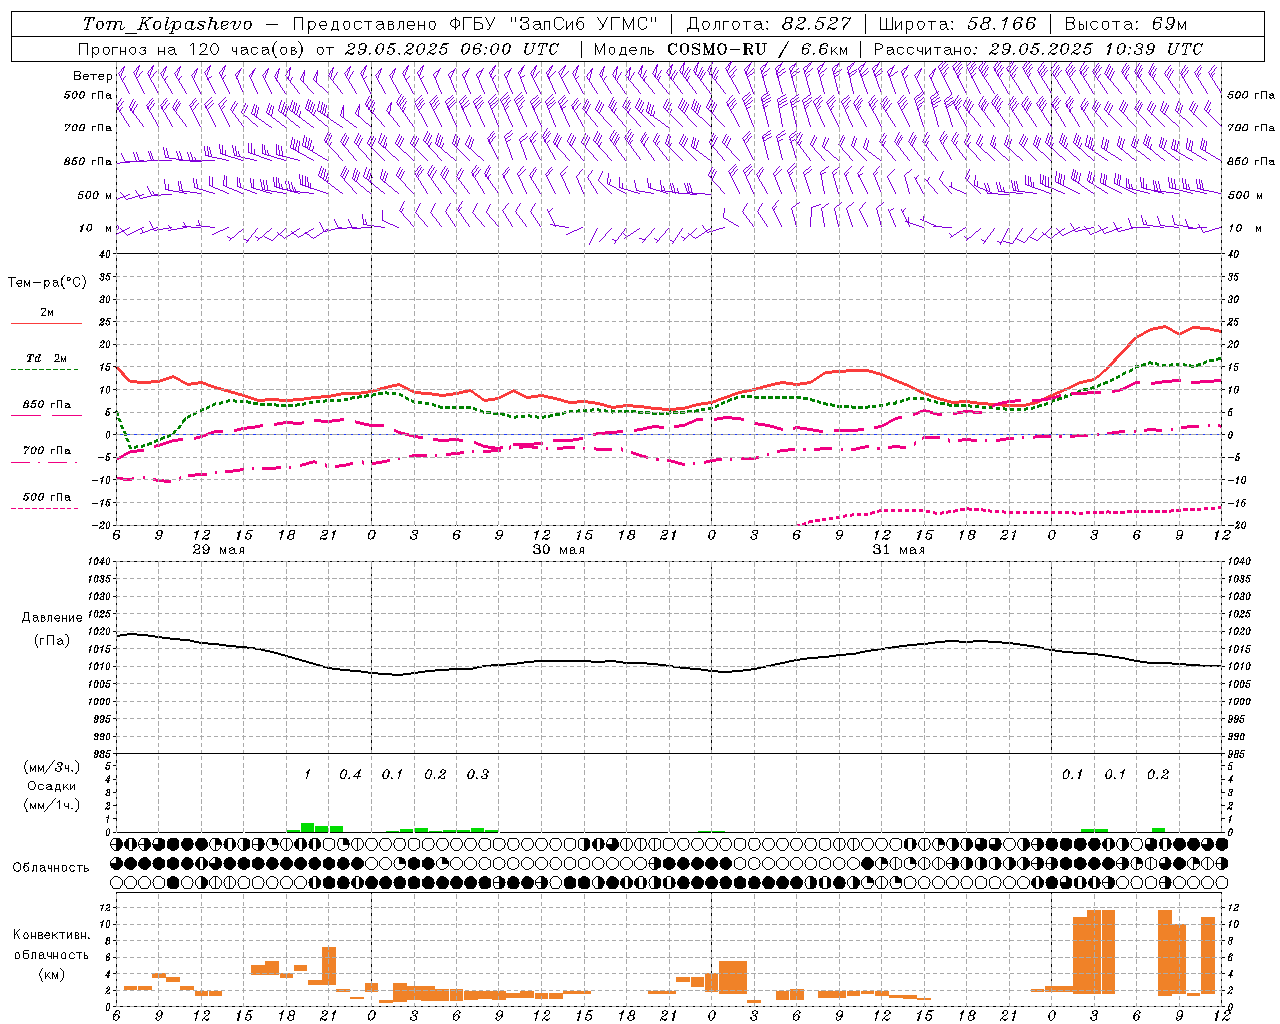Click the 700 гПа temperature legend entry

click(47, 450)
